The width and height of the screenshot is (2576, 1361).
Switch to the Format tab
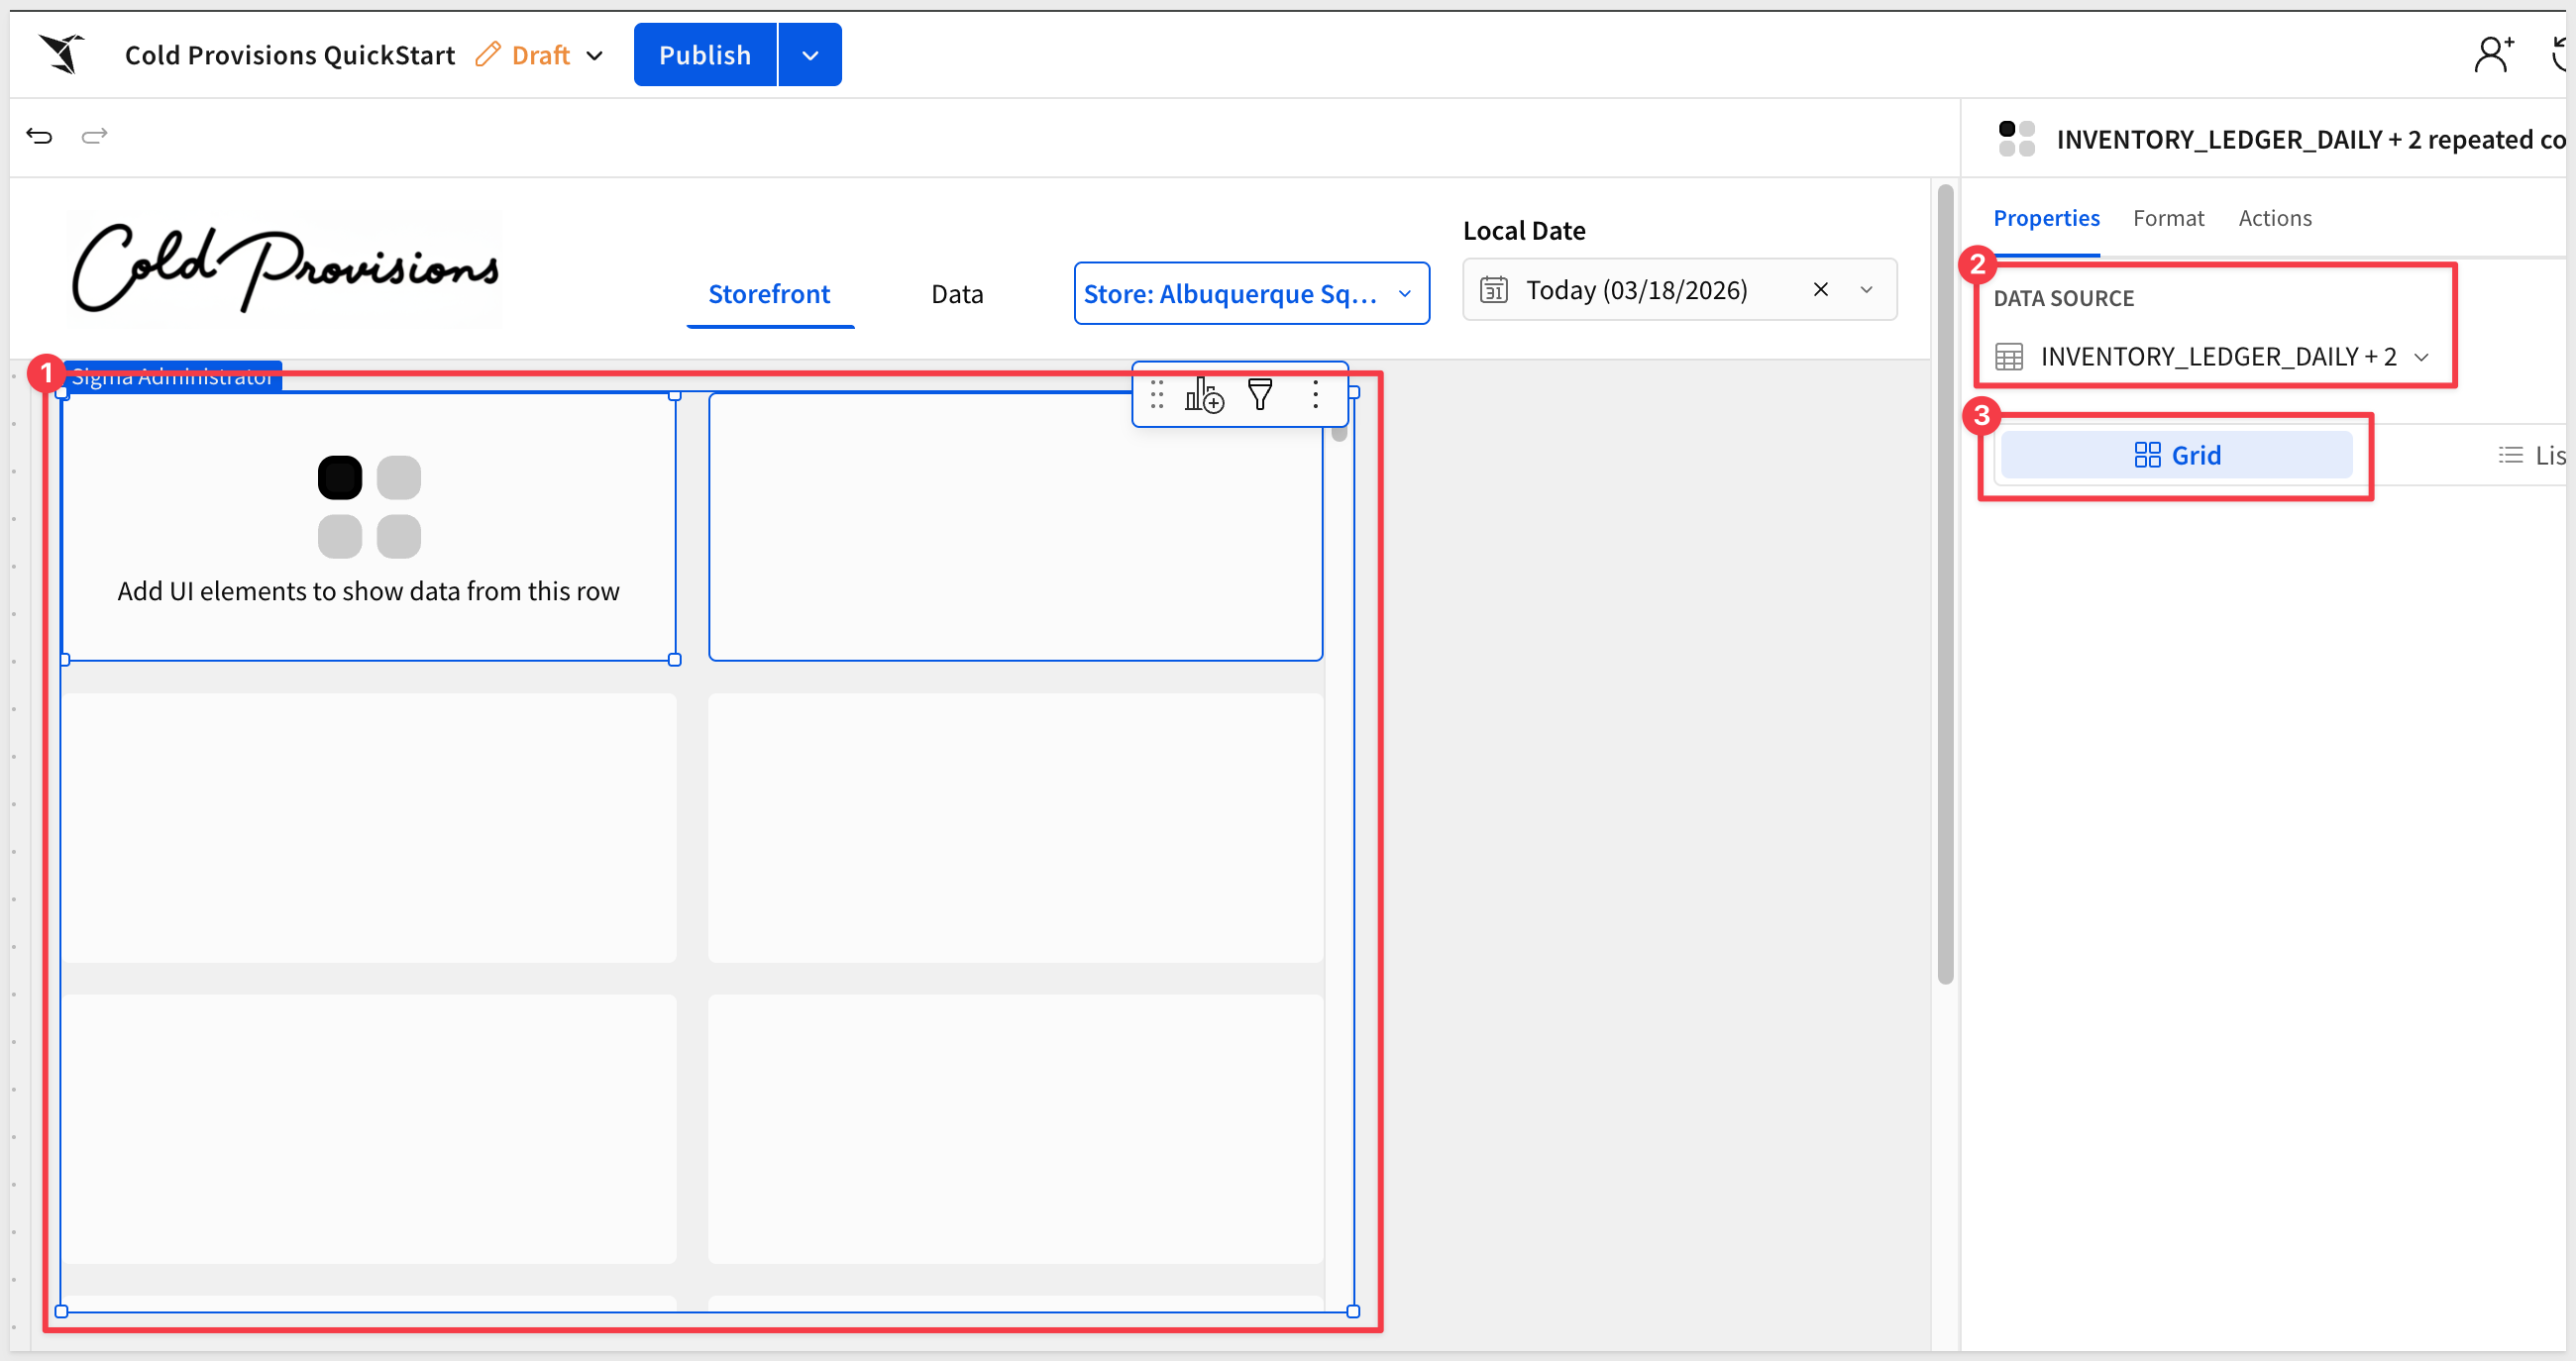point(2167,218)
